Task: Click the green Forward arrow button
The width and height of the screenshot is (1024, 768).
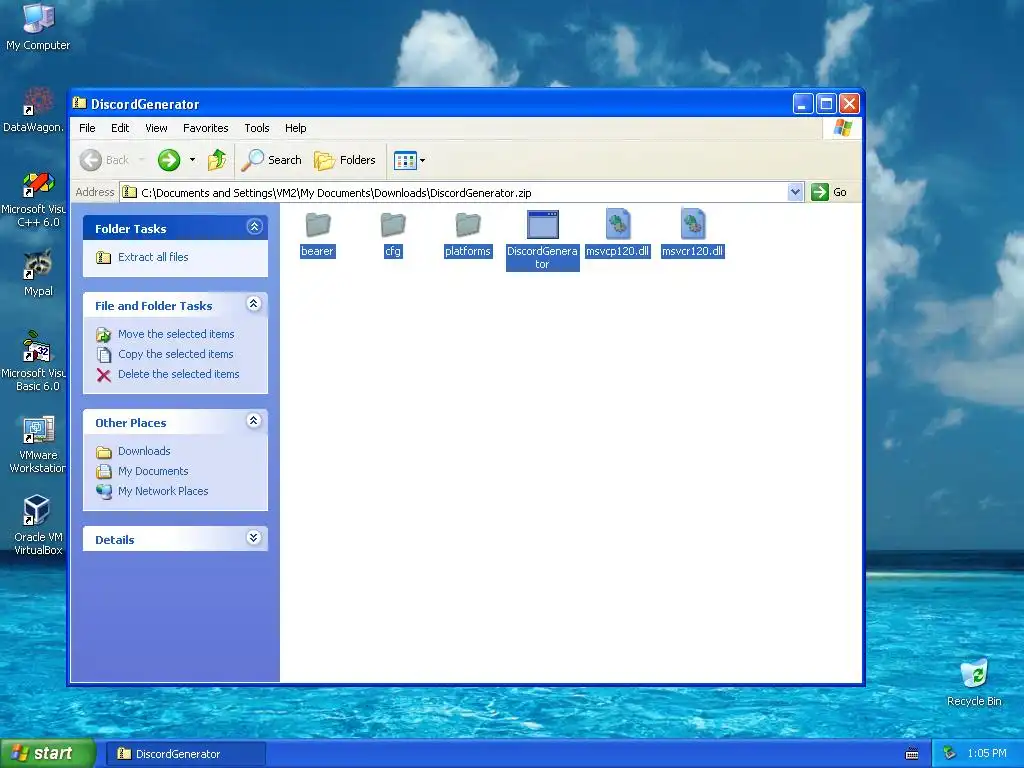Action: [x=169, y=160]
